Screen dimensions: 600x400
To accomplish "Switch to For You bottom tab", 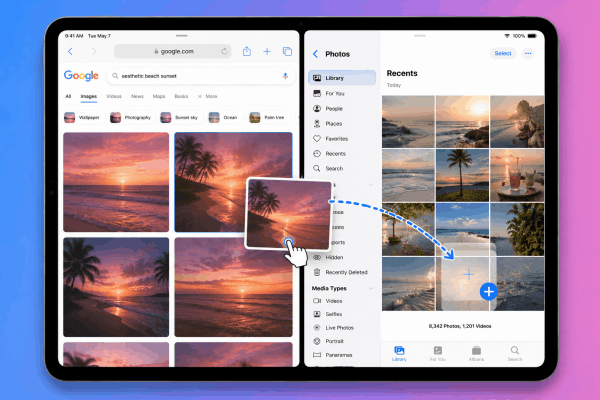I will tap(438, 353).
